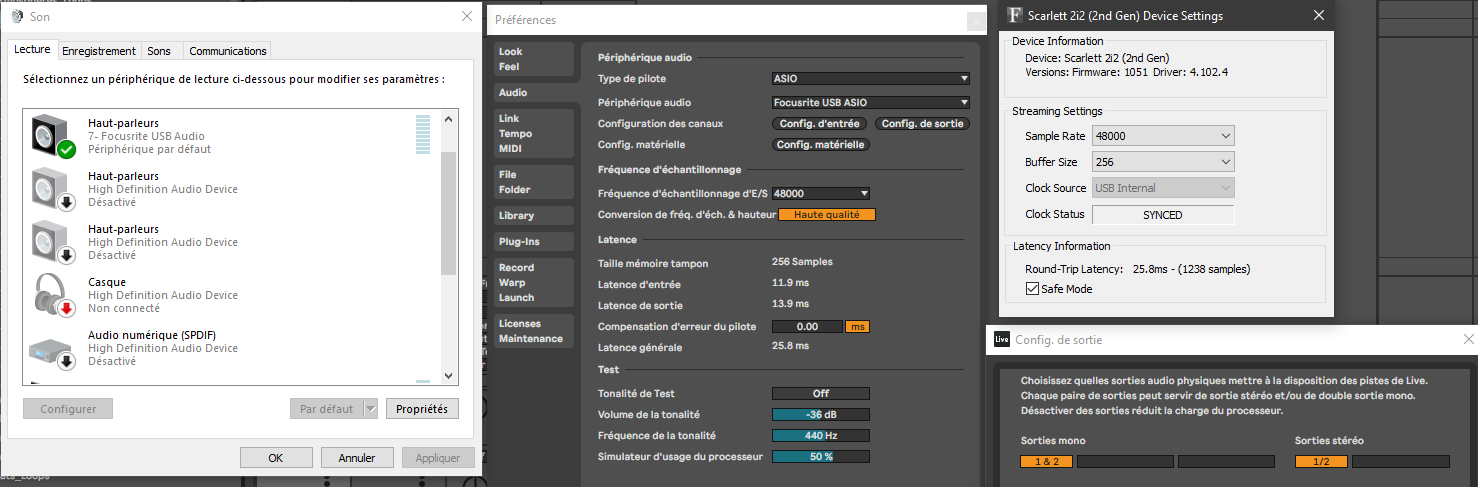This screenshot has height=487, width=1478.
Task: Open the Fréquence d'échantillonnage d'E/S 48000 dropdown
Action: [821, 193]
